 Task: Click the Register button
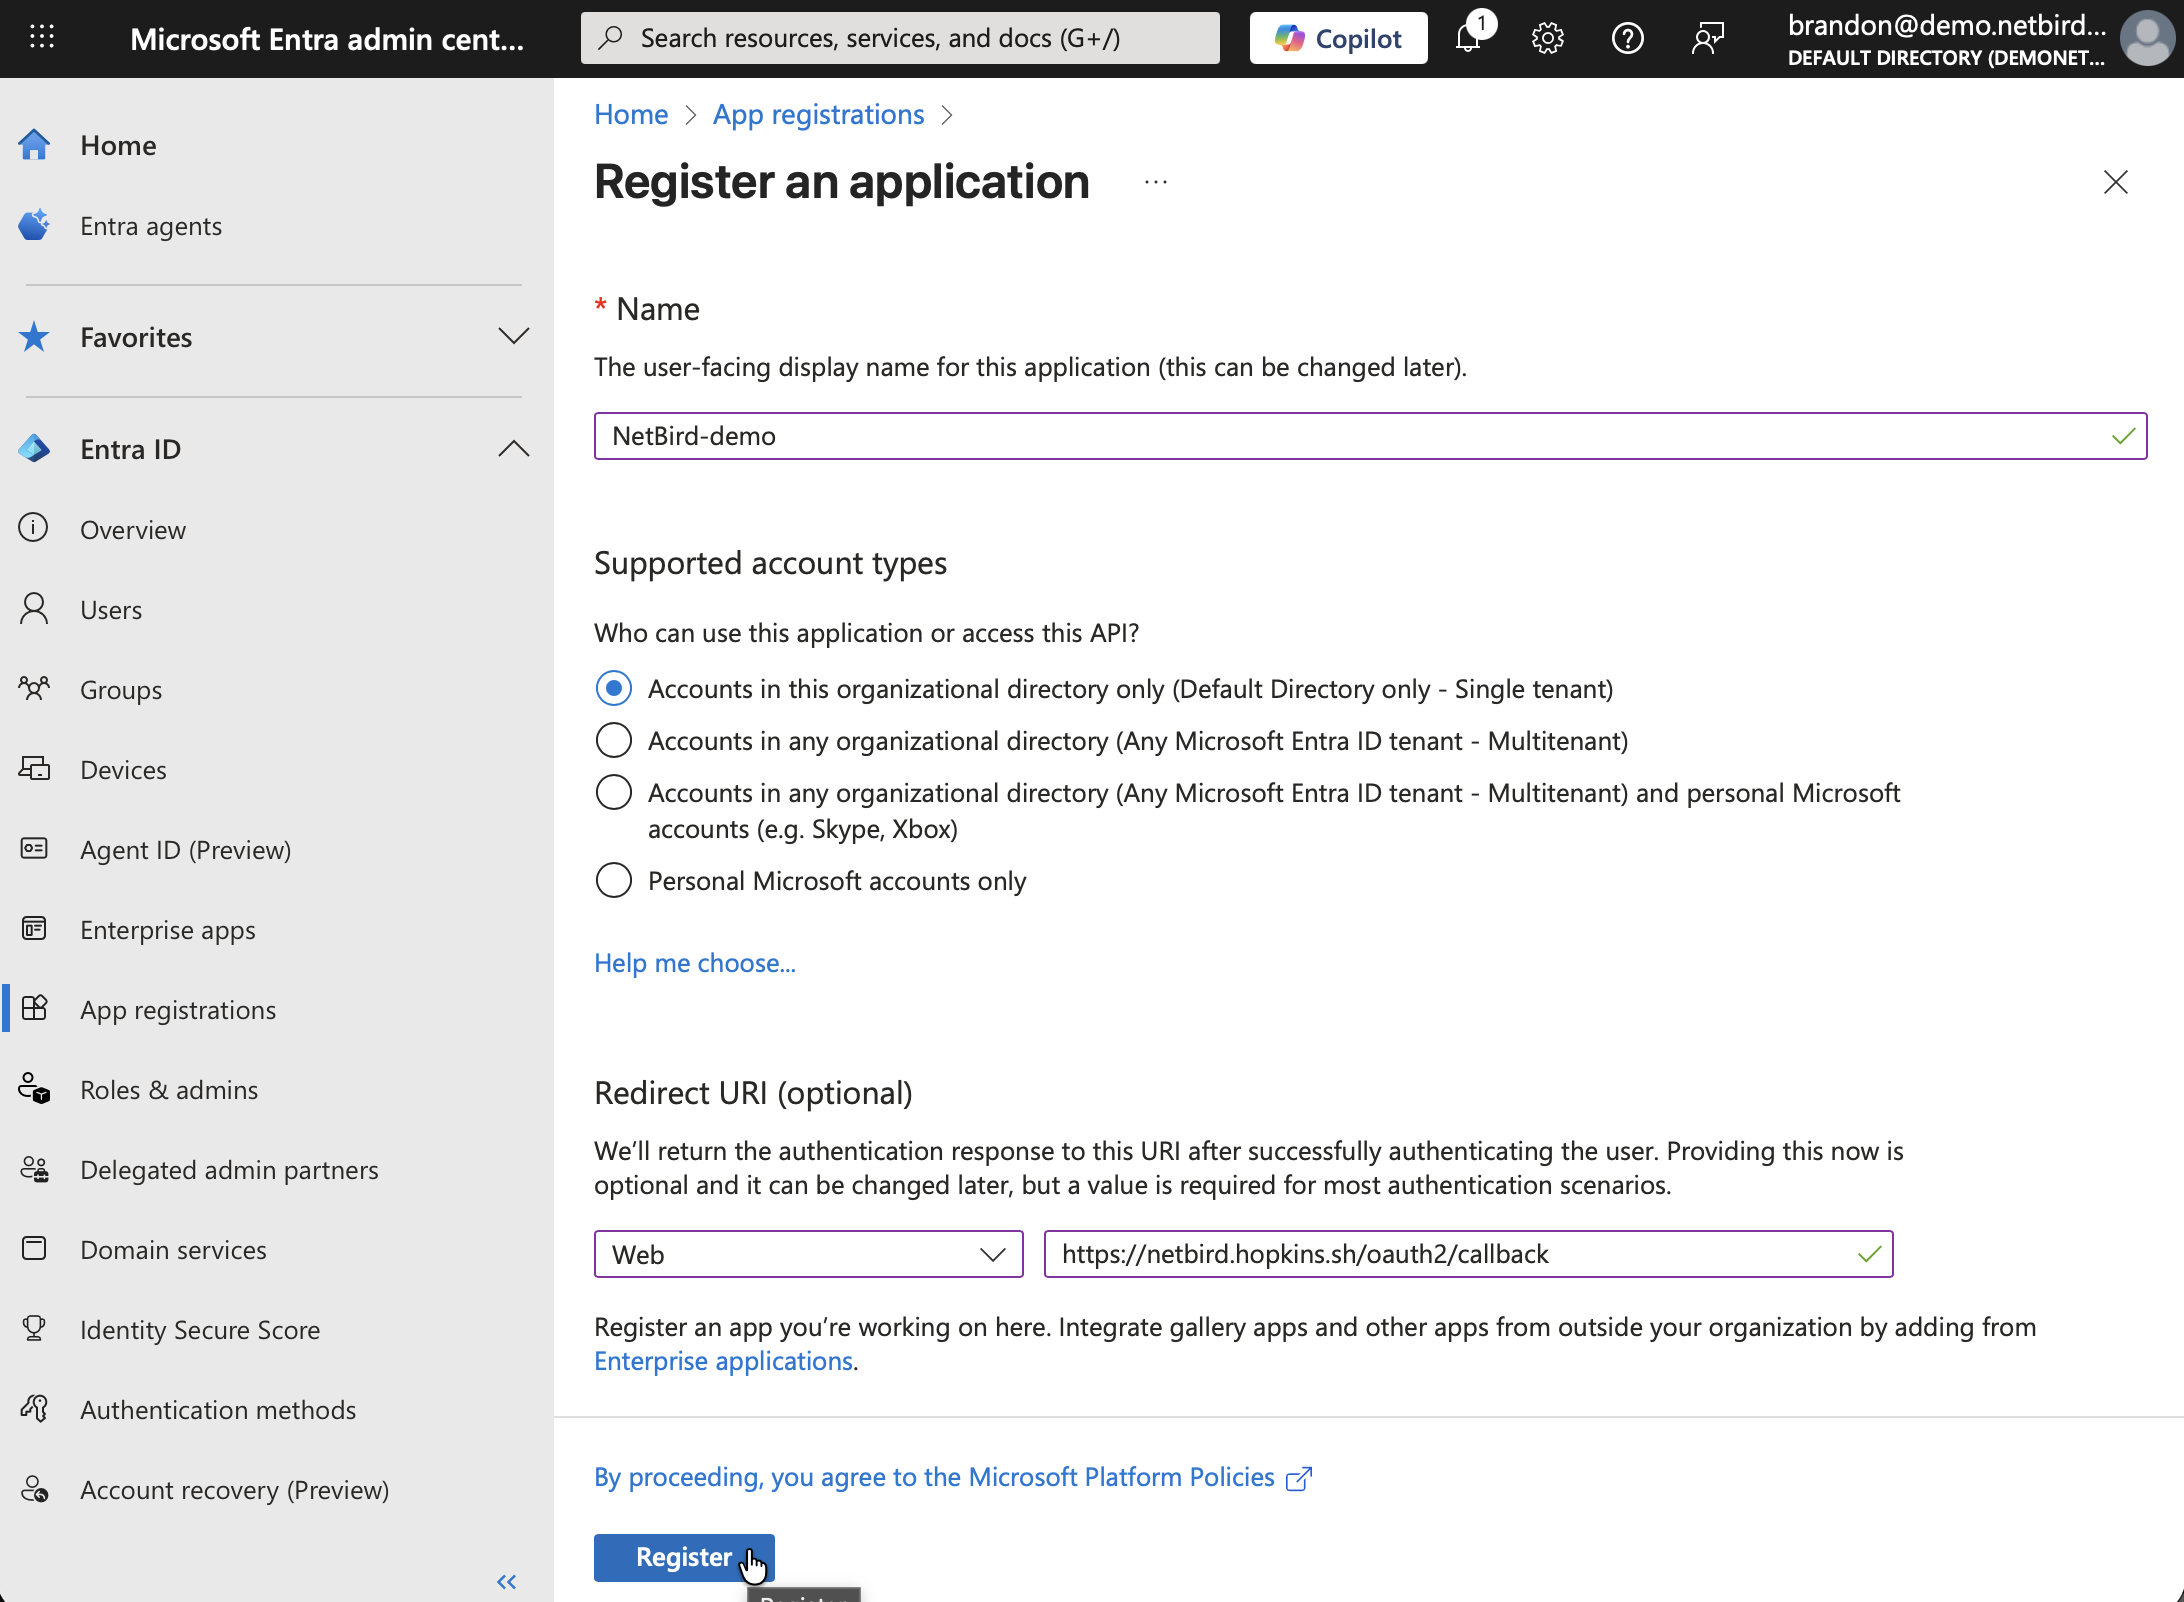[683, 1557]
